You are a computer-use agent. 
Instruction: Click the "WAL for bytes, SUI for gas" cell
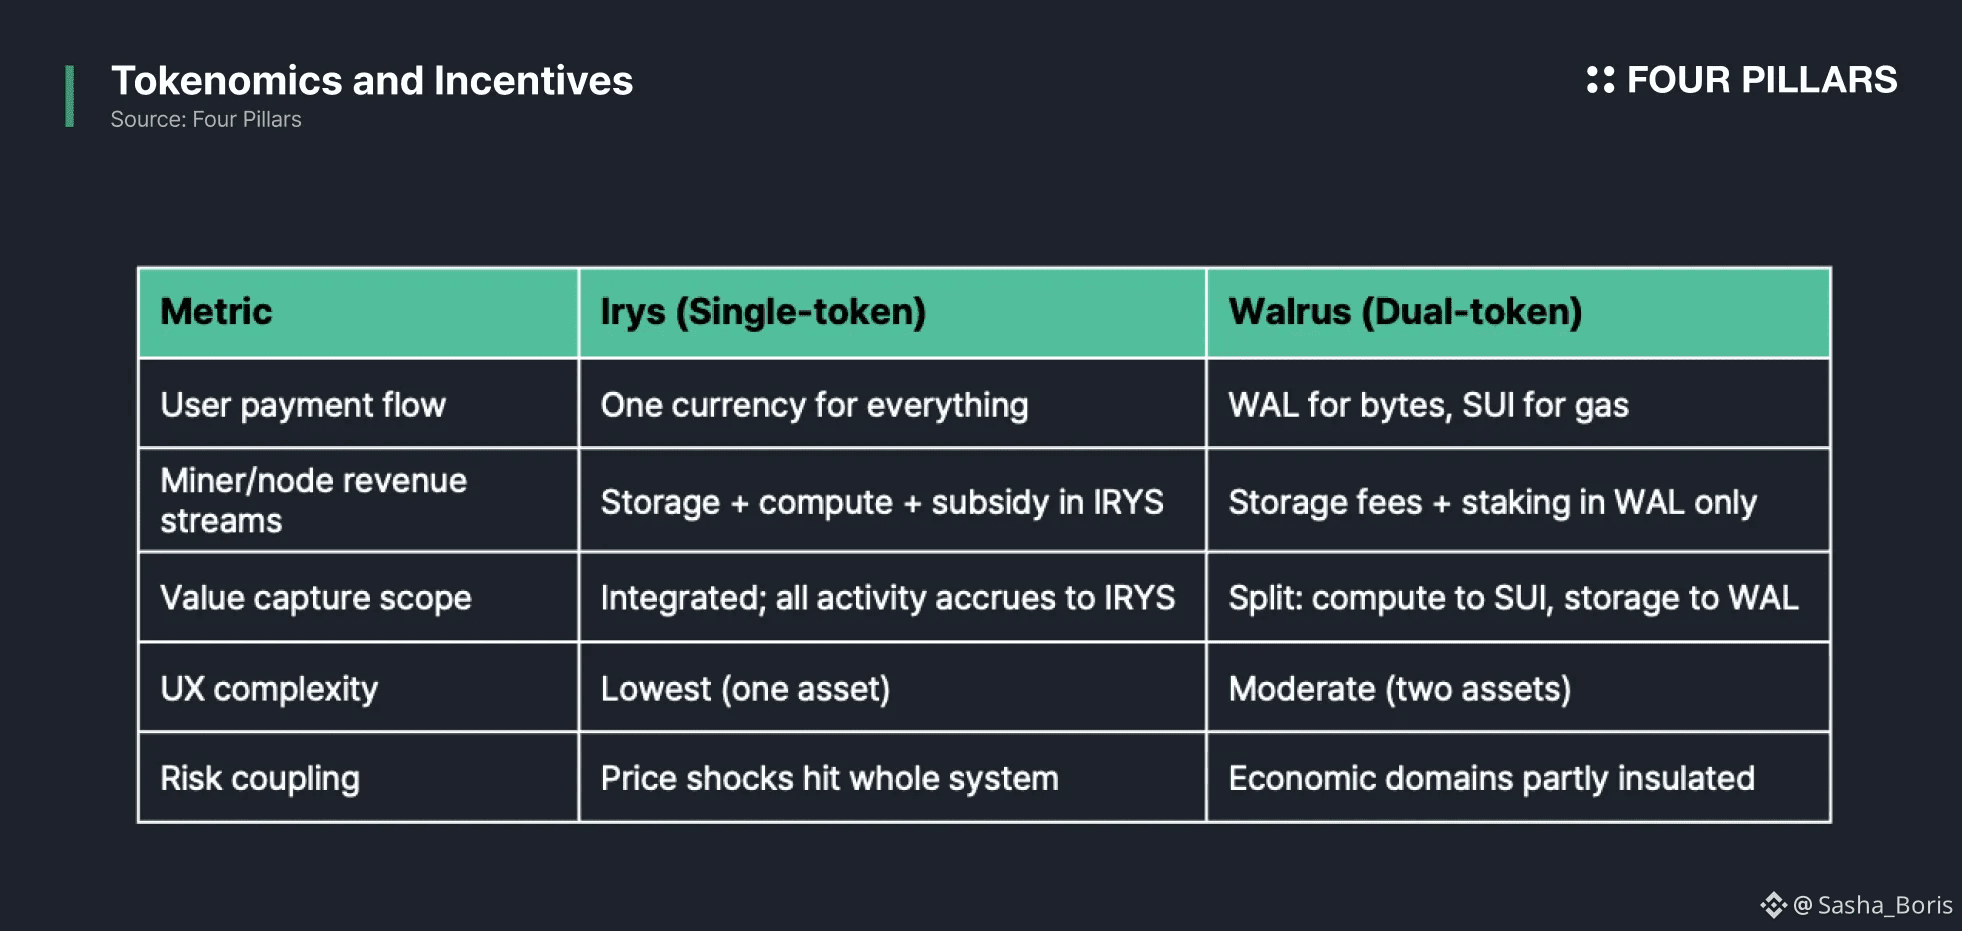coord(1428,405)
